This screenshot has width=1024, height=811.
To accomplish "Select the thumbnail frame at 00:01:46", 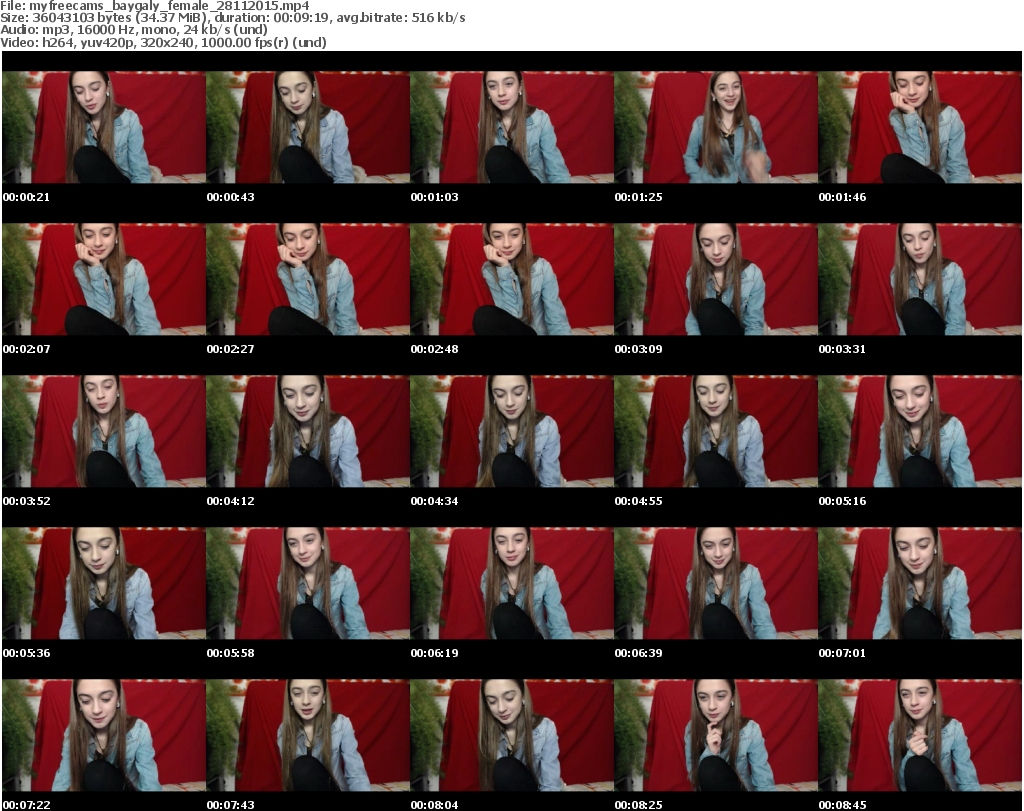I will [920, 127].
